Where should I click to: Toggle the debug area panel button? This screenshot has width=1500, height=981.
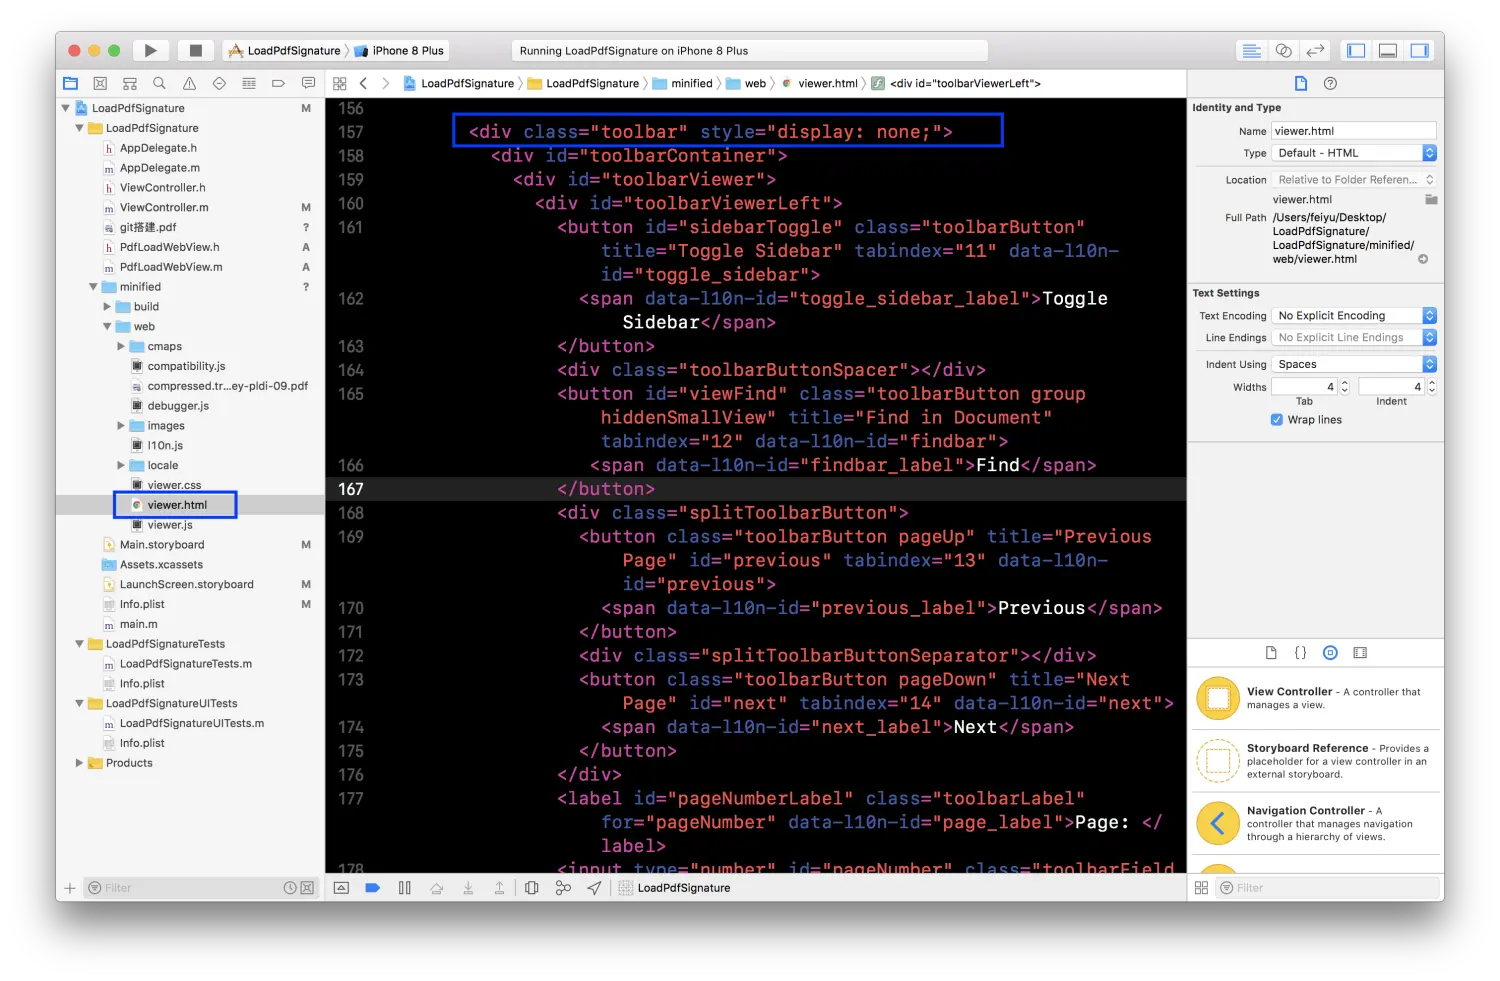(x=1388, y=50)
